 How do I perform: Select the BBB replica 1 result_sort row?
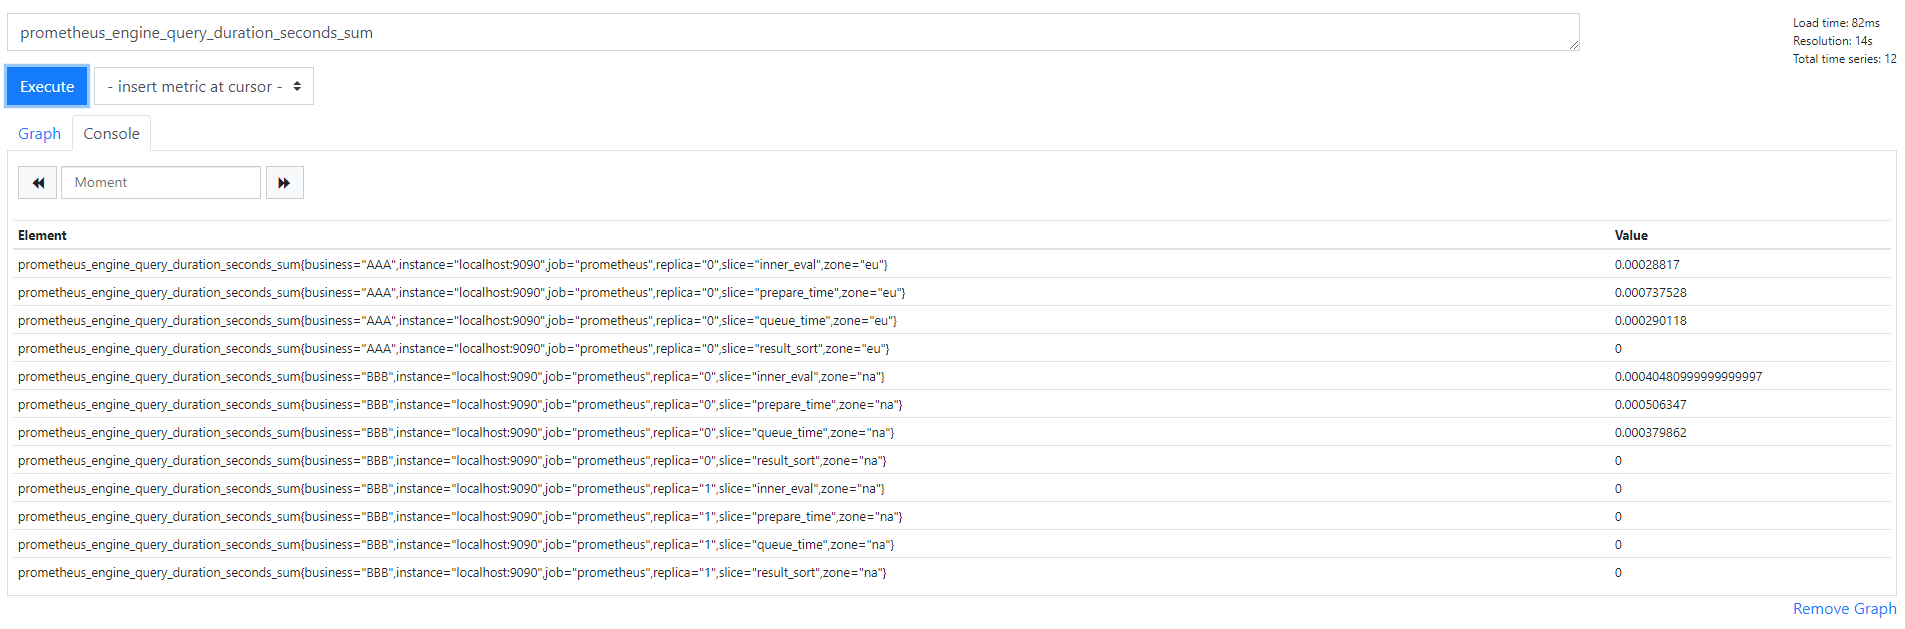click(x=452, y=573)
